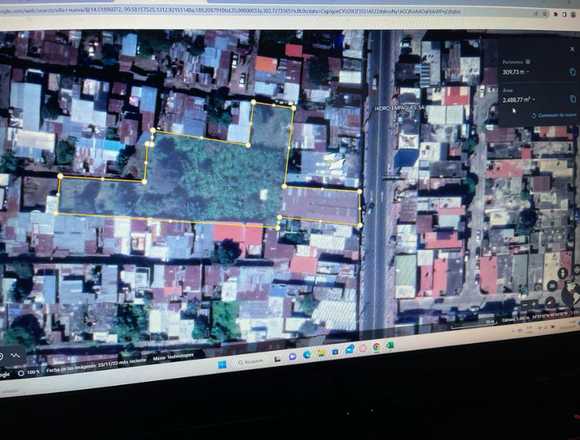This screenshot has width=580, height=440.
Task: Click the info icon beside Perimeter label
Action: point(528,62)
